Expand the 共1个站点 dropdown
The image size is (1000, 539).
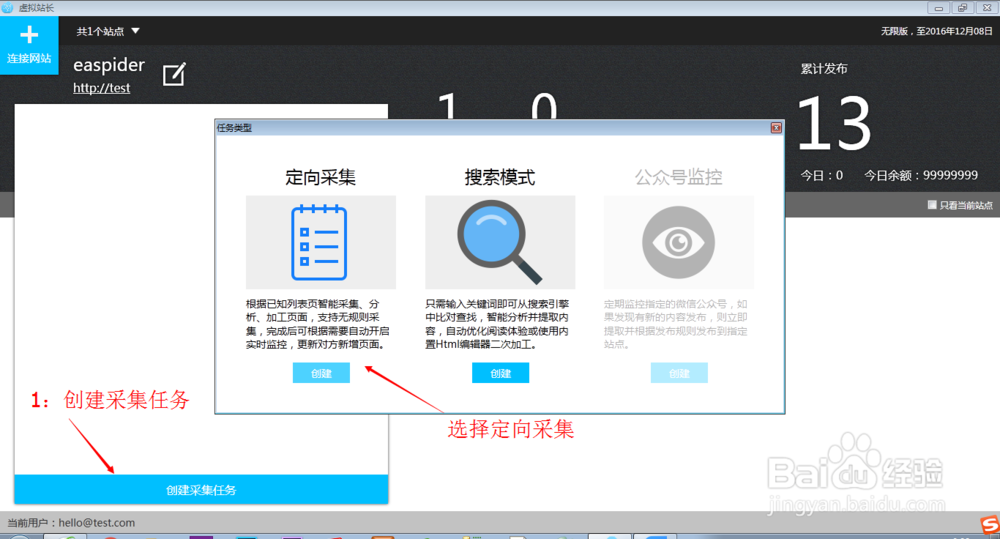[108, 31]
